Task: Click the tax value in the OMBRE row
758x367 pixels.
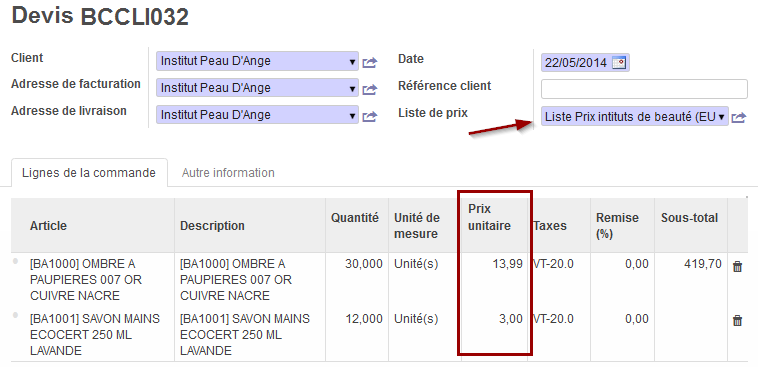Action: click(x=553, y=264)
